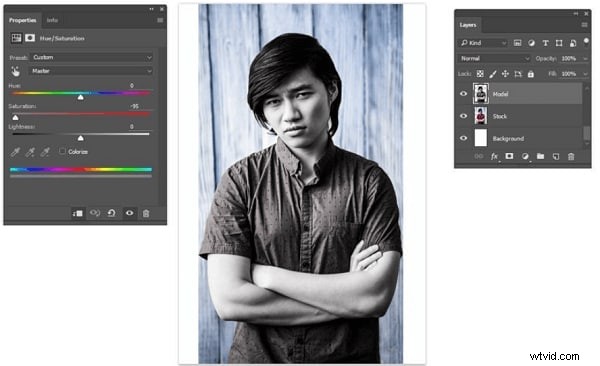Select the first eyedropper tool in Properties
This screenshot has height=366, width=600.
[15, 152]
